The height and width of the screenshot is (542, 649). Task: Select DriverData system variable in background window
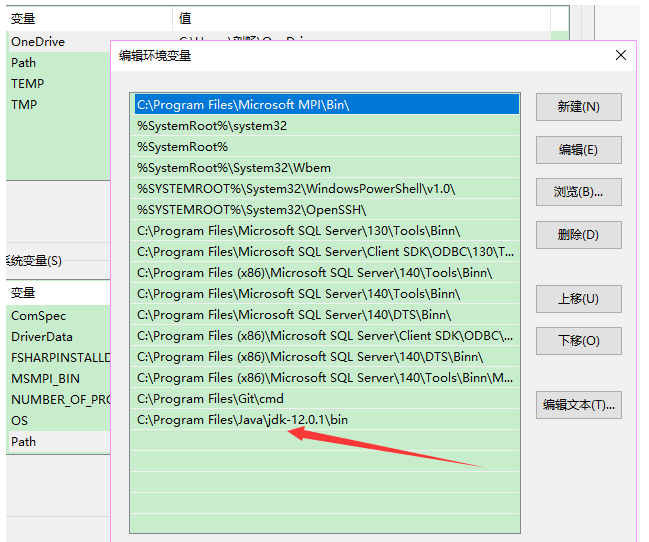click(59, 337)
